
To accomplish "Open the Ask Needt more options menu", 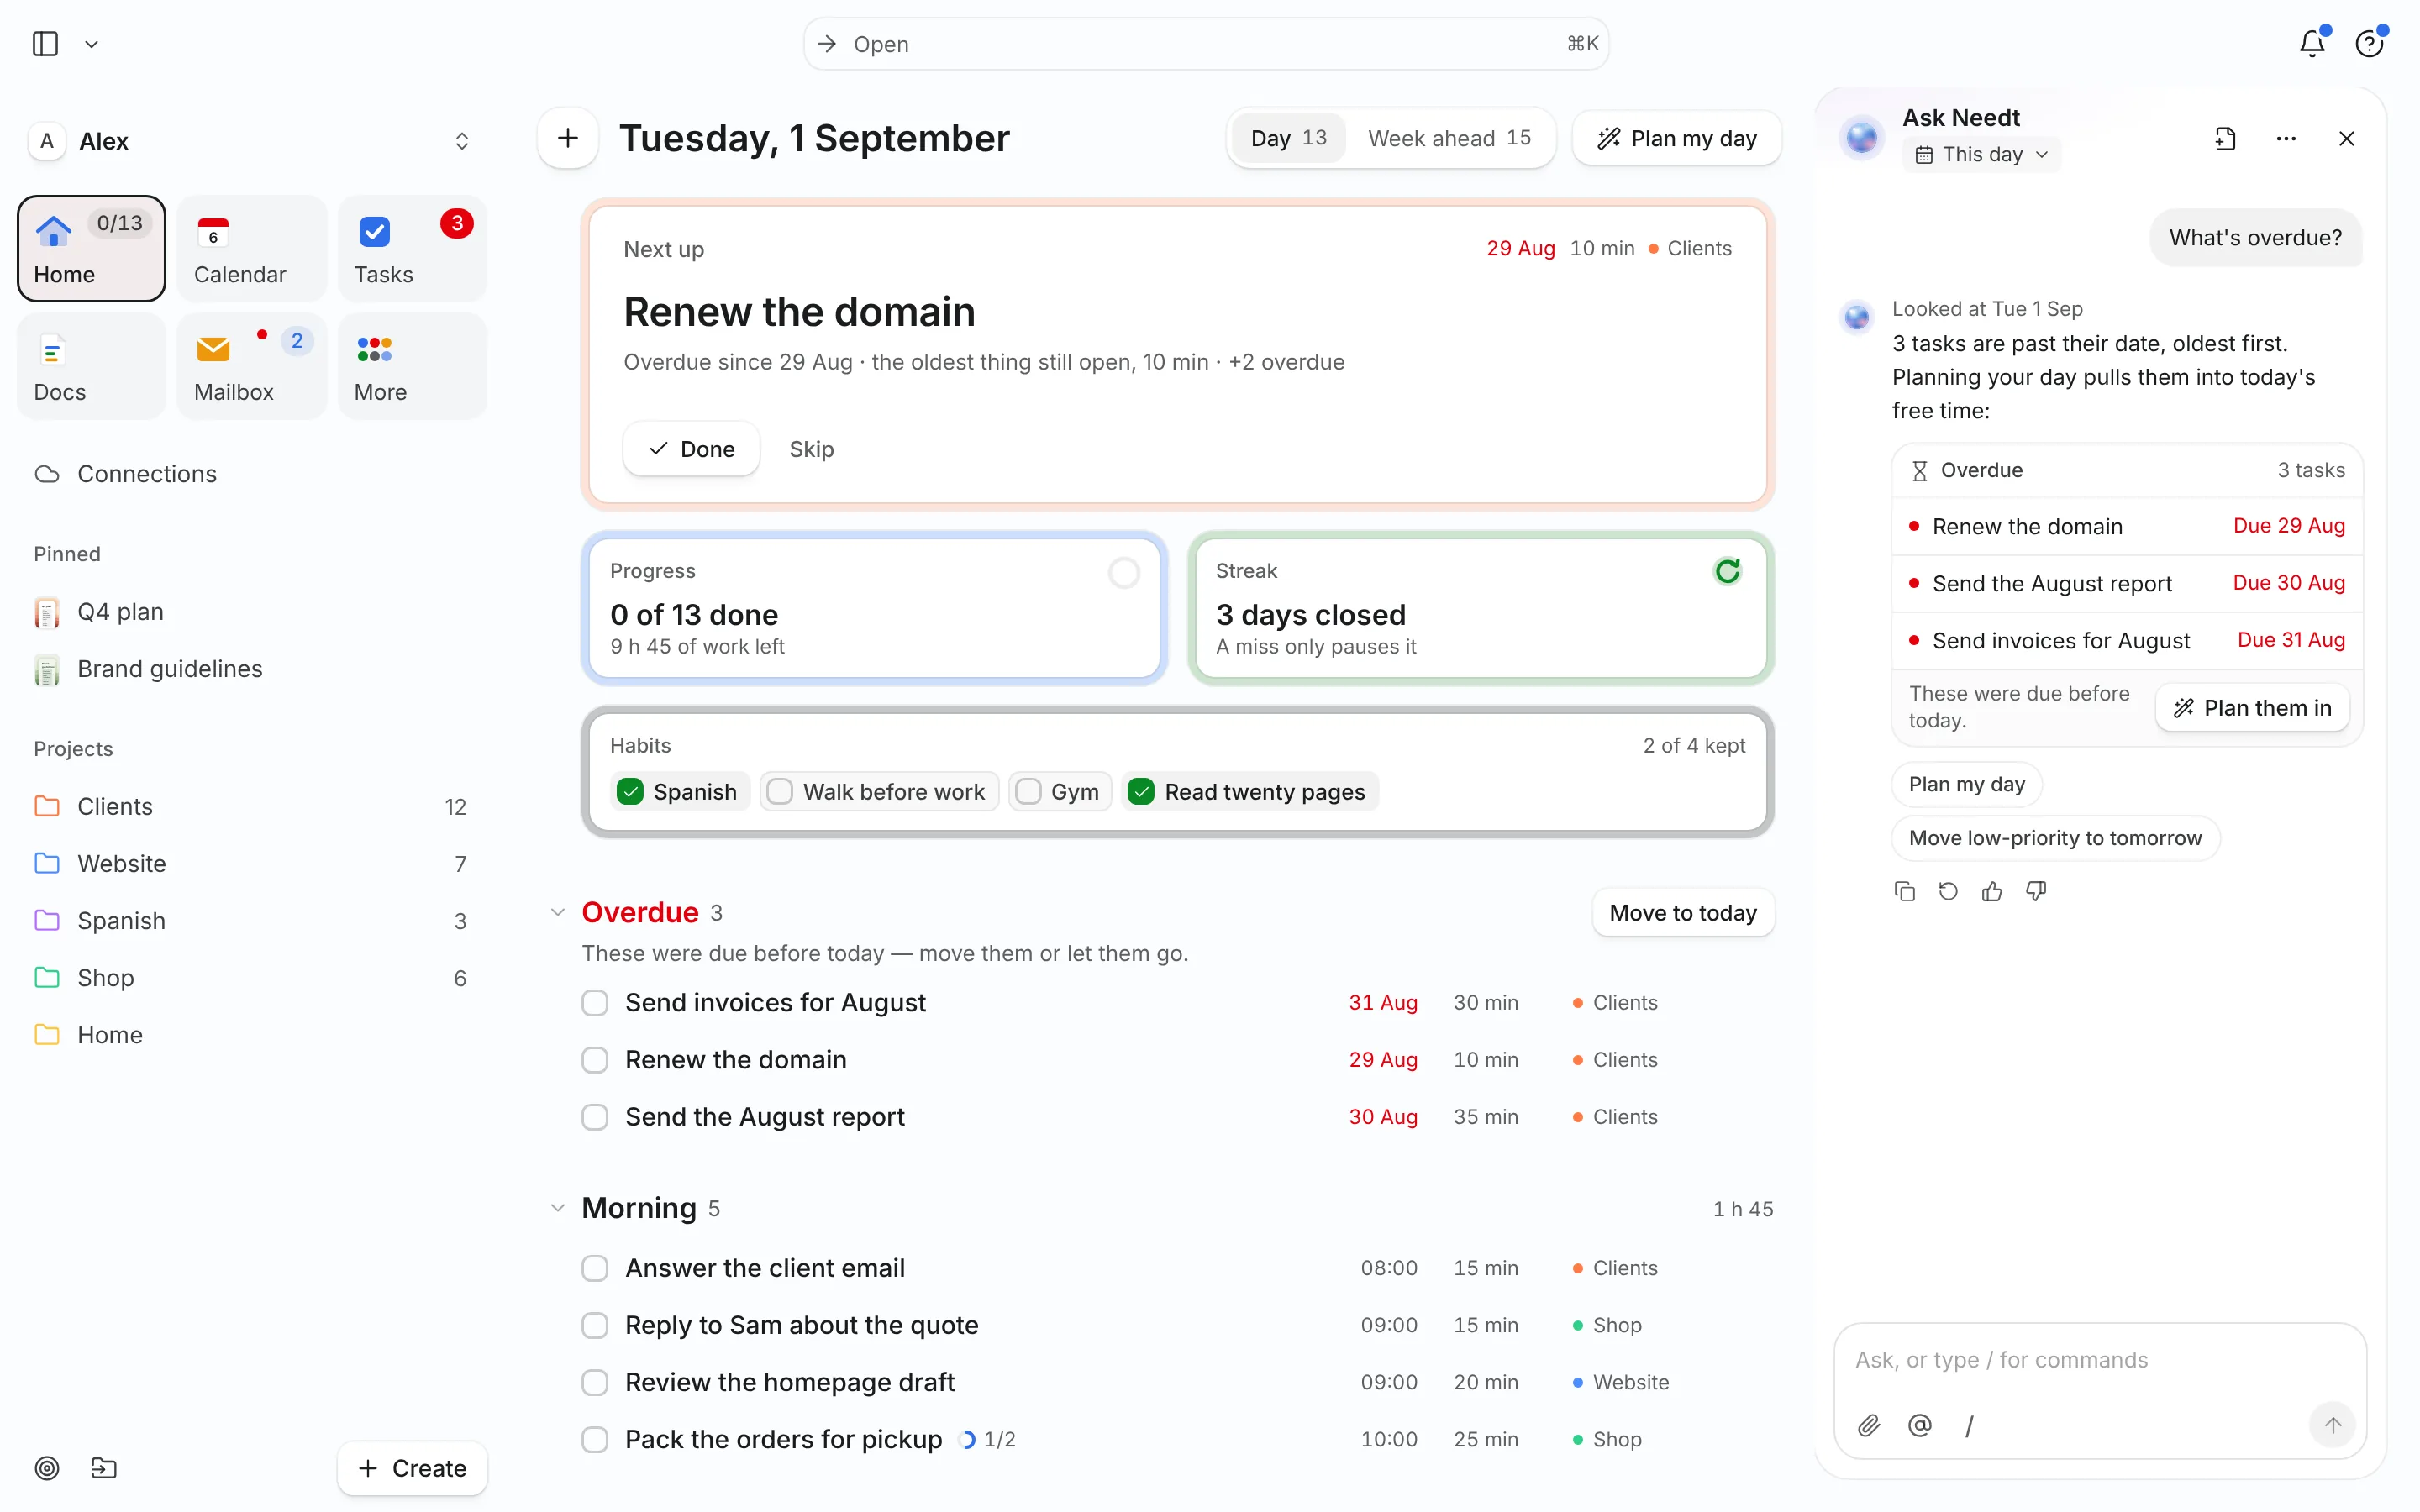I will coord(2286,139).
